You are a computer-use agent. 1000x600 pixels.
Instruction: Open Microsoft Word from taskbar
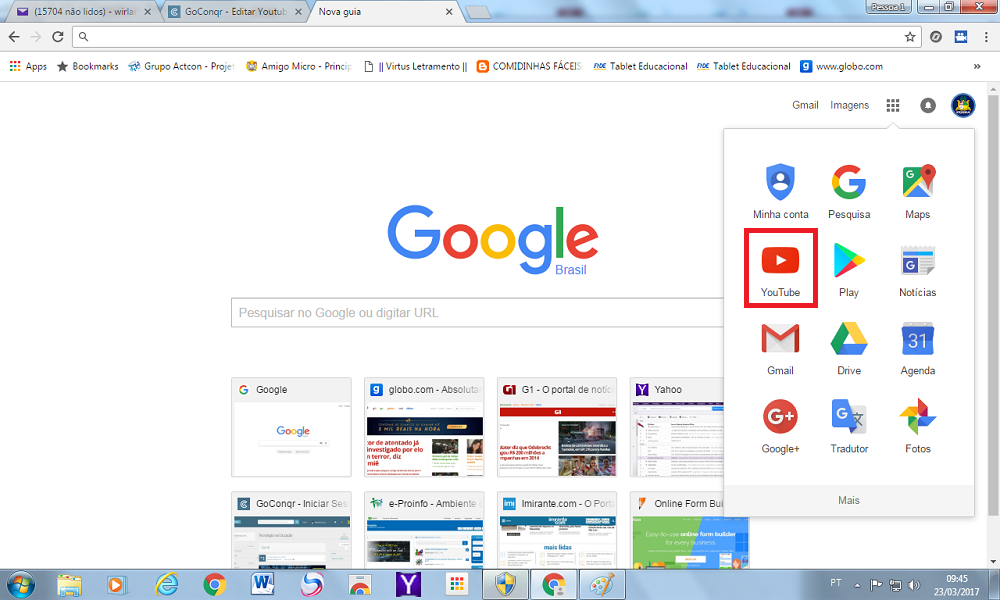pos(263,585)
